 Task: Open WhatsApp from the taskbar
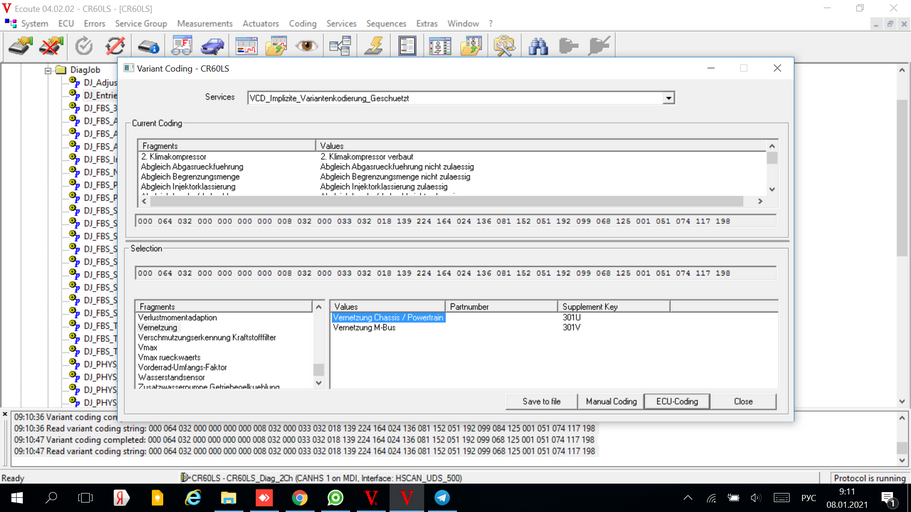click(335, 498)
